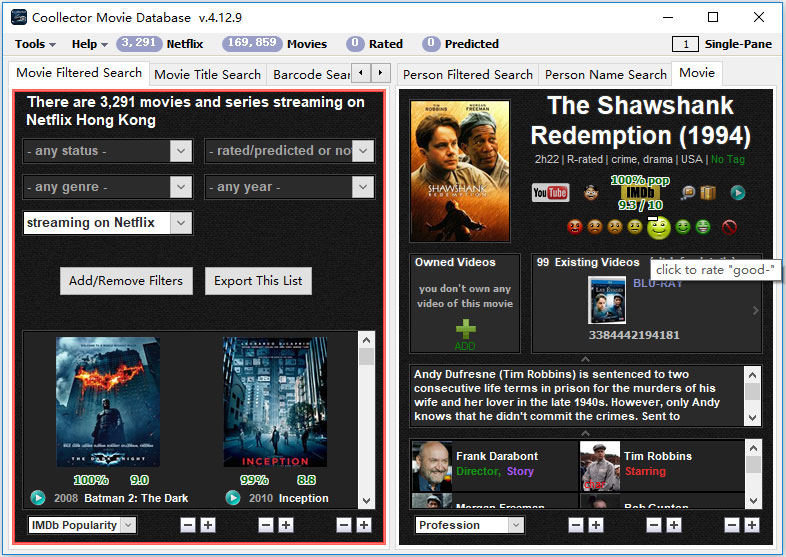Open Frank Darabont person entry
The image size is (786, 557).
pos(494,465)
